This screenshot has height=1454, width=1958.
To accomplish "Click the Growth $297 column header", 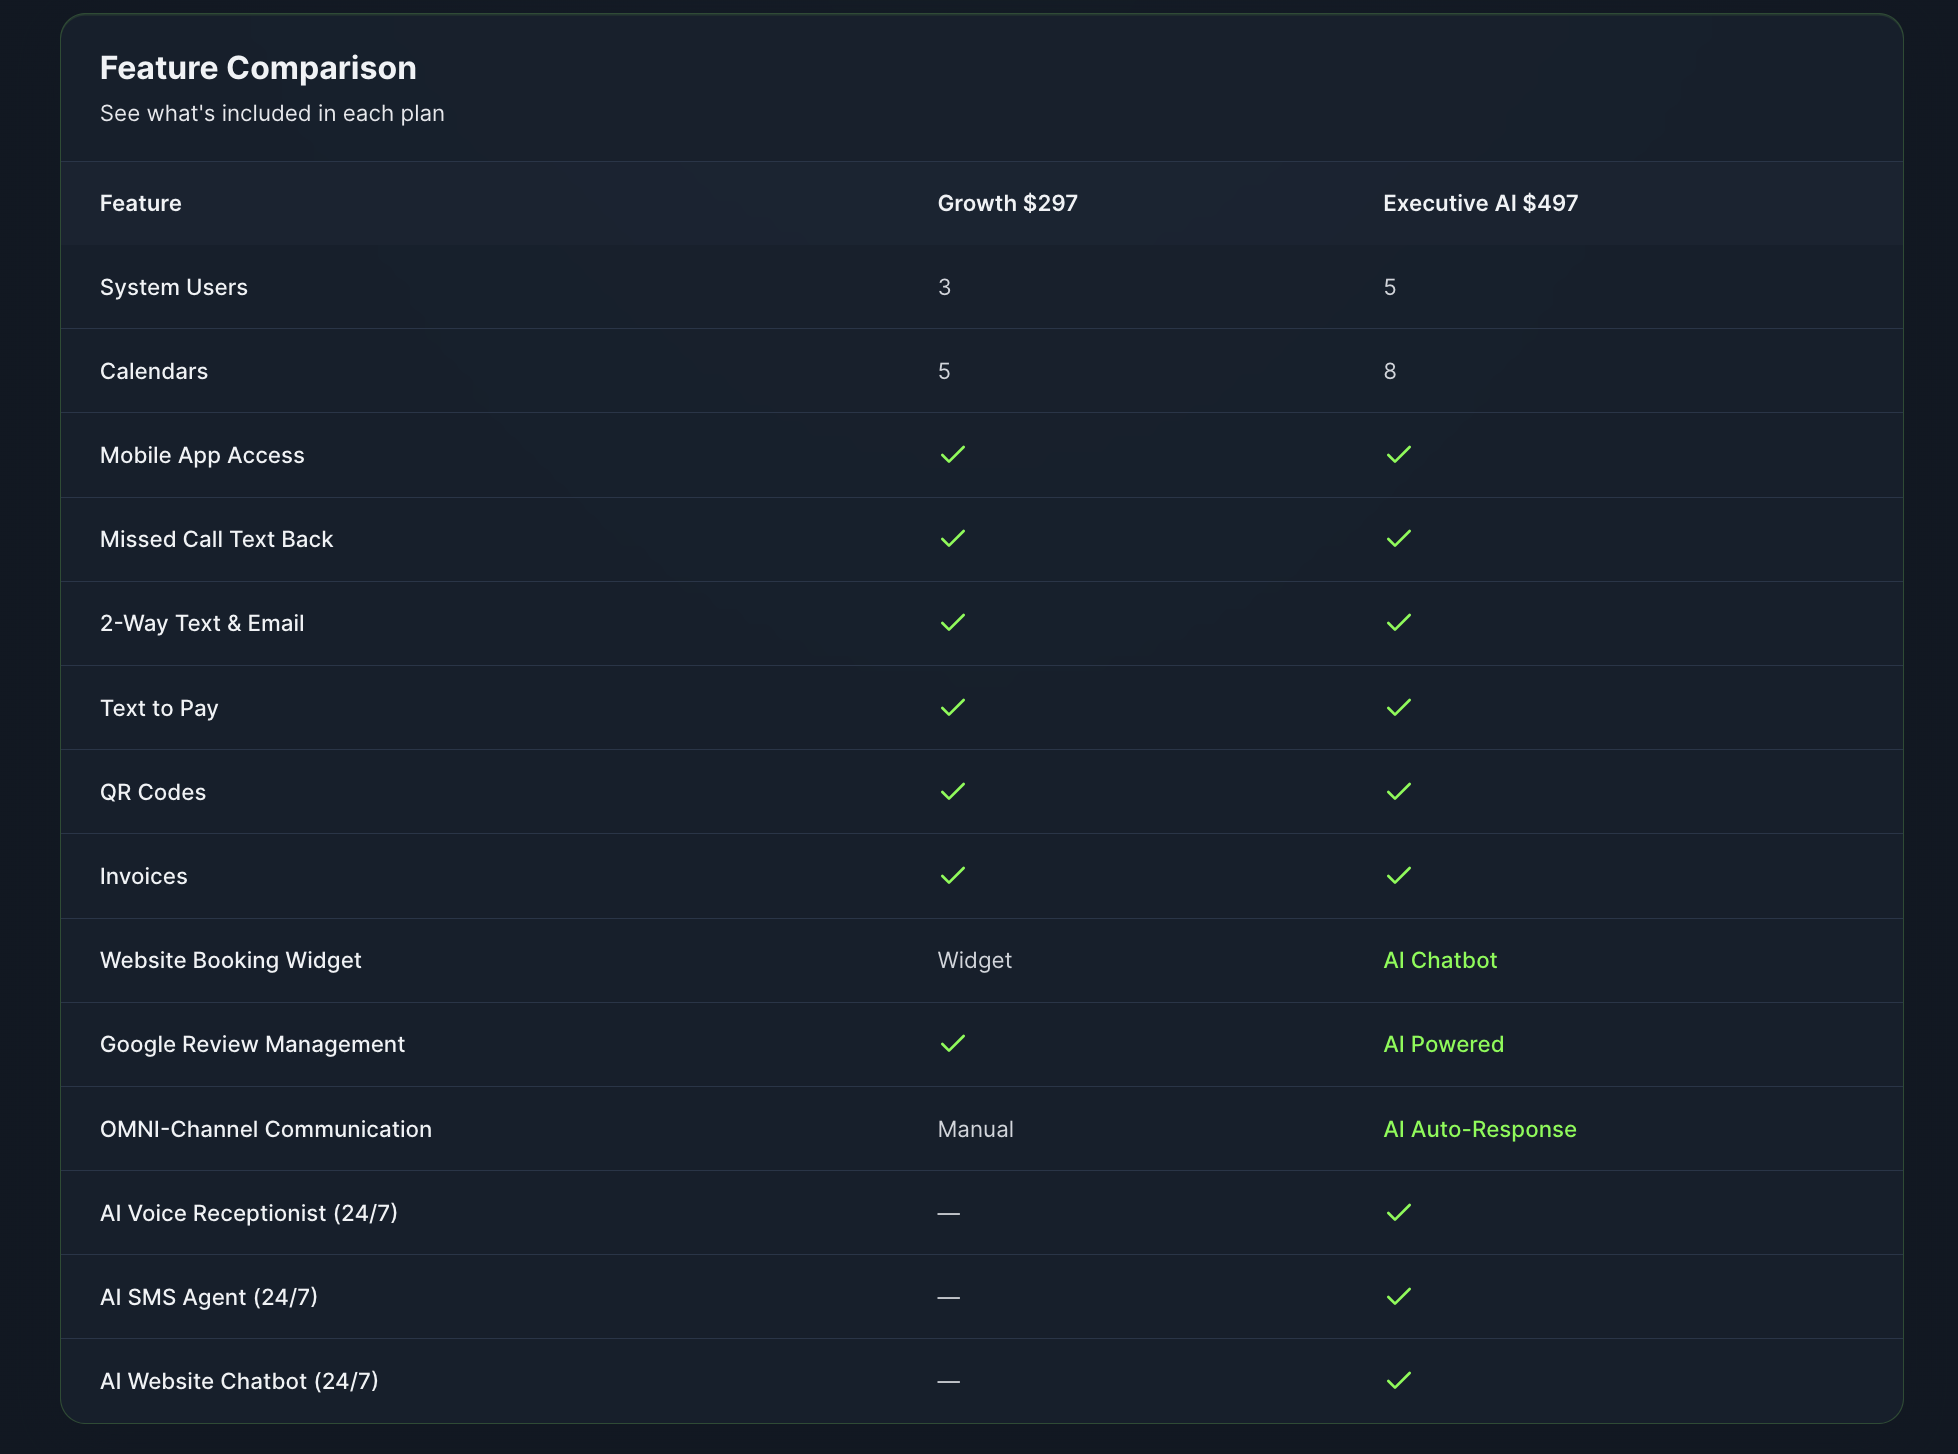I will pyautogui.click(x=1007, y=203).
